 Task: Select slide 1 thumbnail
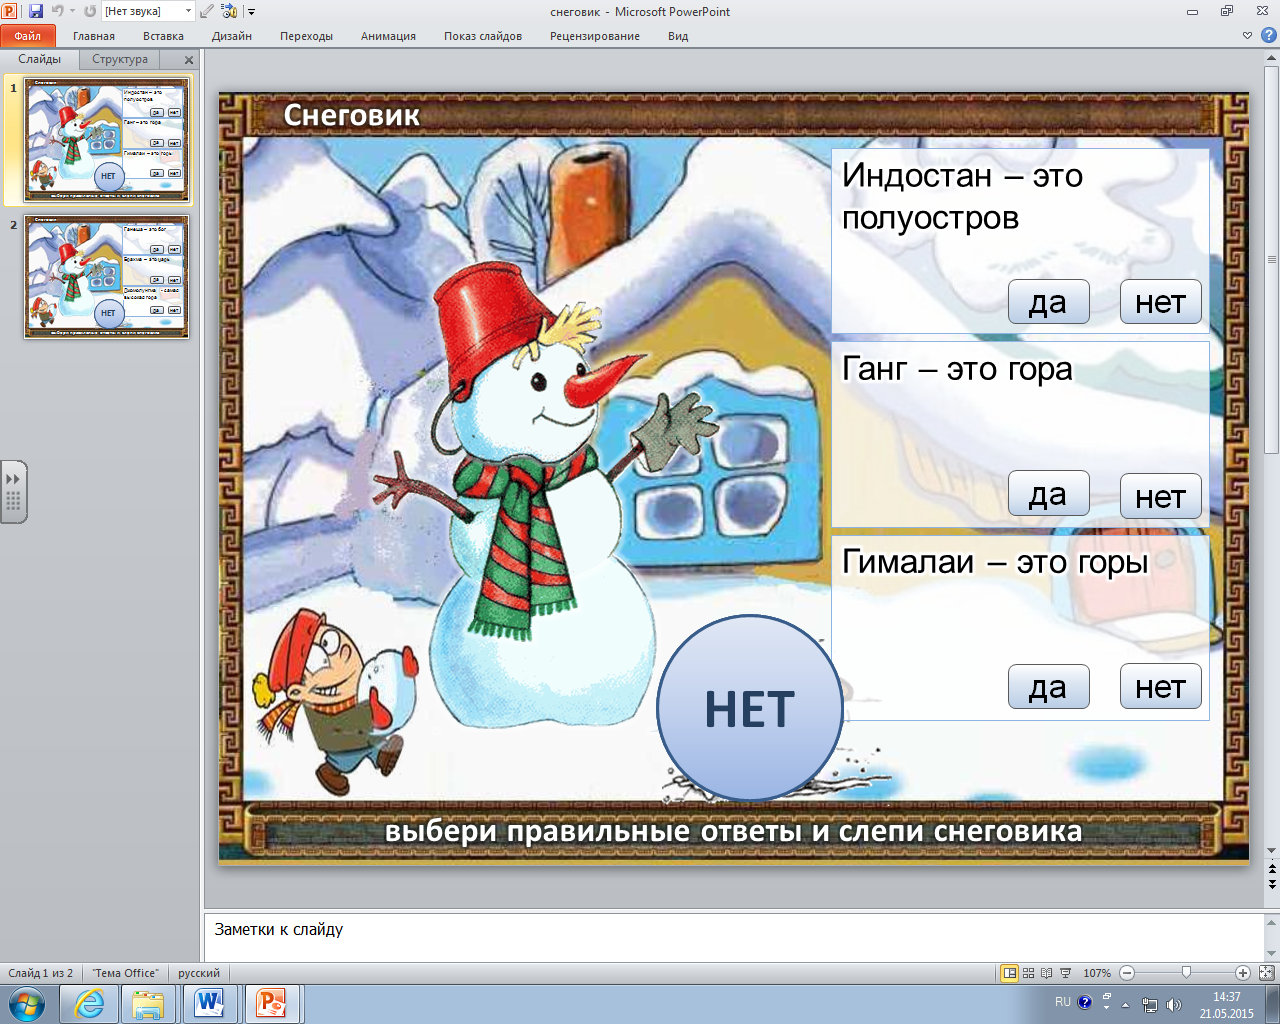(107, 140)
